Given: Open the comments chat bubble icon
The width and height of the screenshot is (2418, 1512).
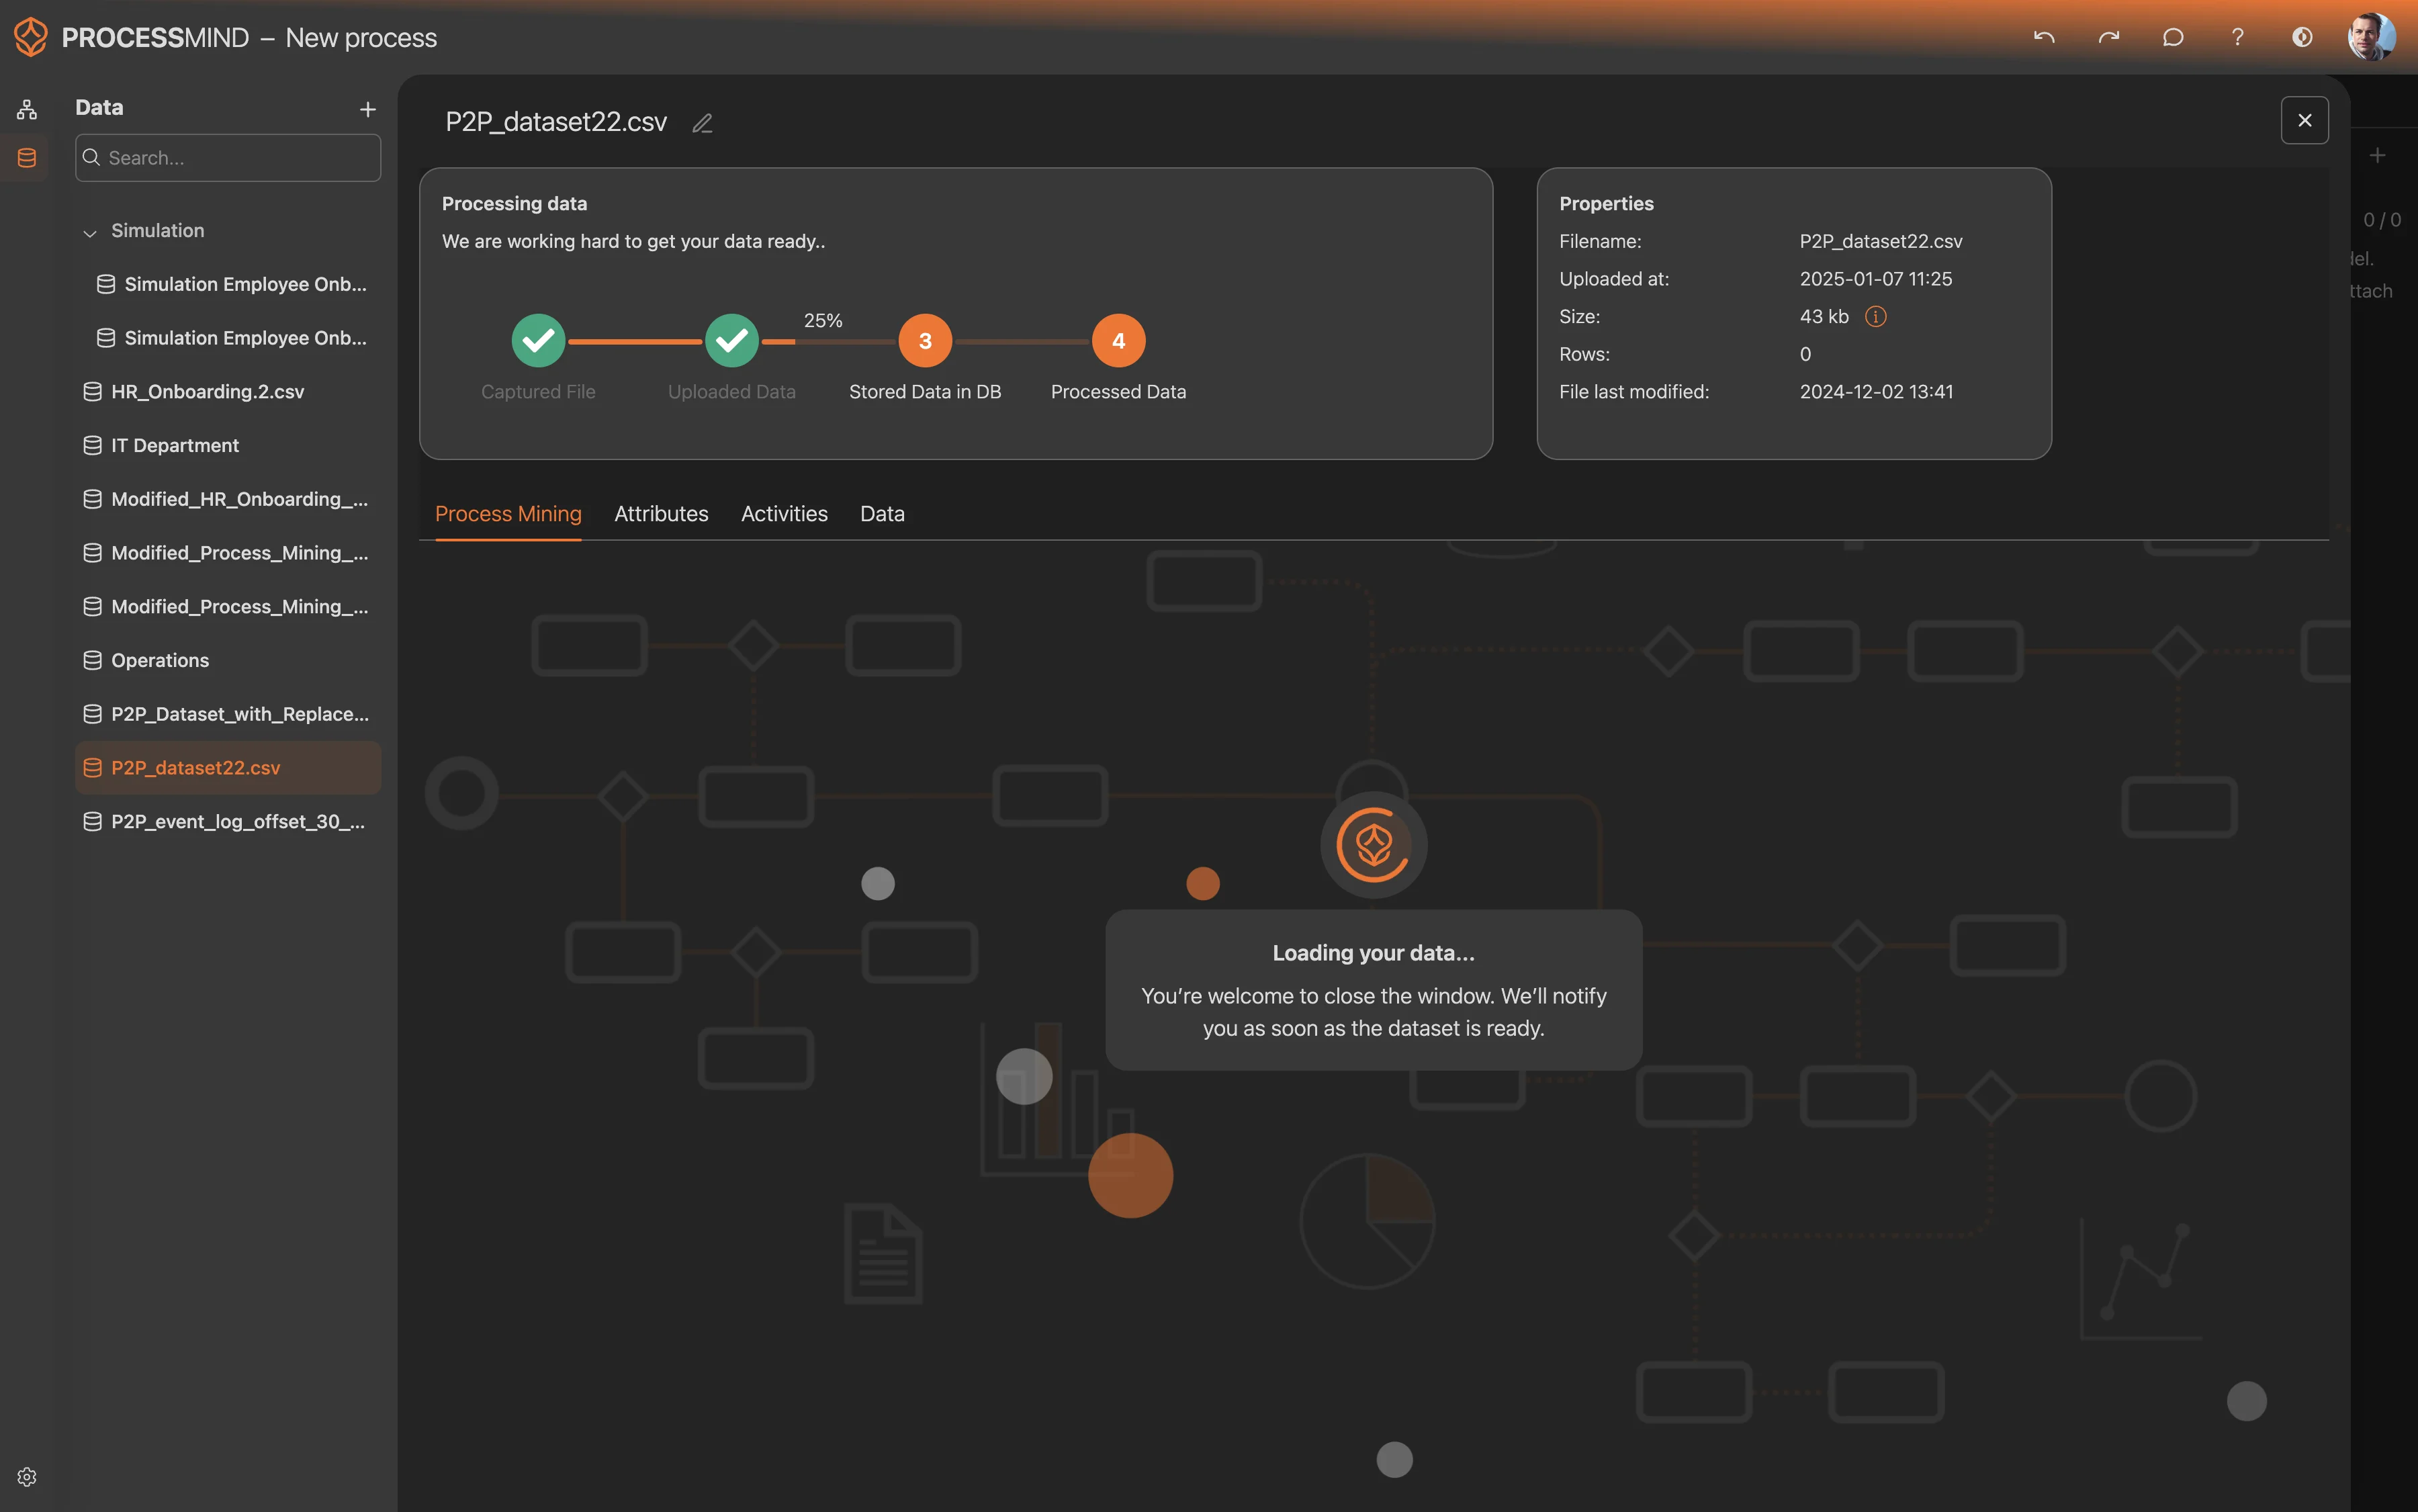Looking at the screenshot, I should point(2172,38).
